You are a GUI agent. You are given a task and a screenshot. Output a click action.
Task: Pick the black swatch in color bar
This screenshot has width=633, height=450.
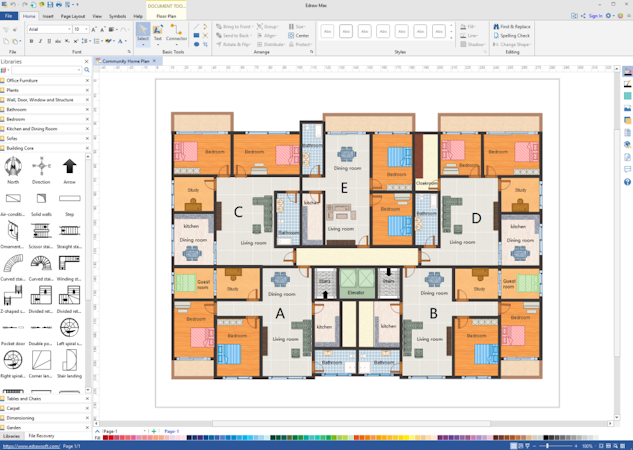[546, 437]
